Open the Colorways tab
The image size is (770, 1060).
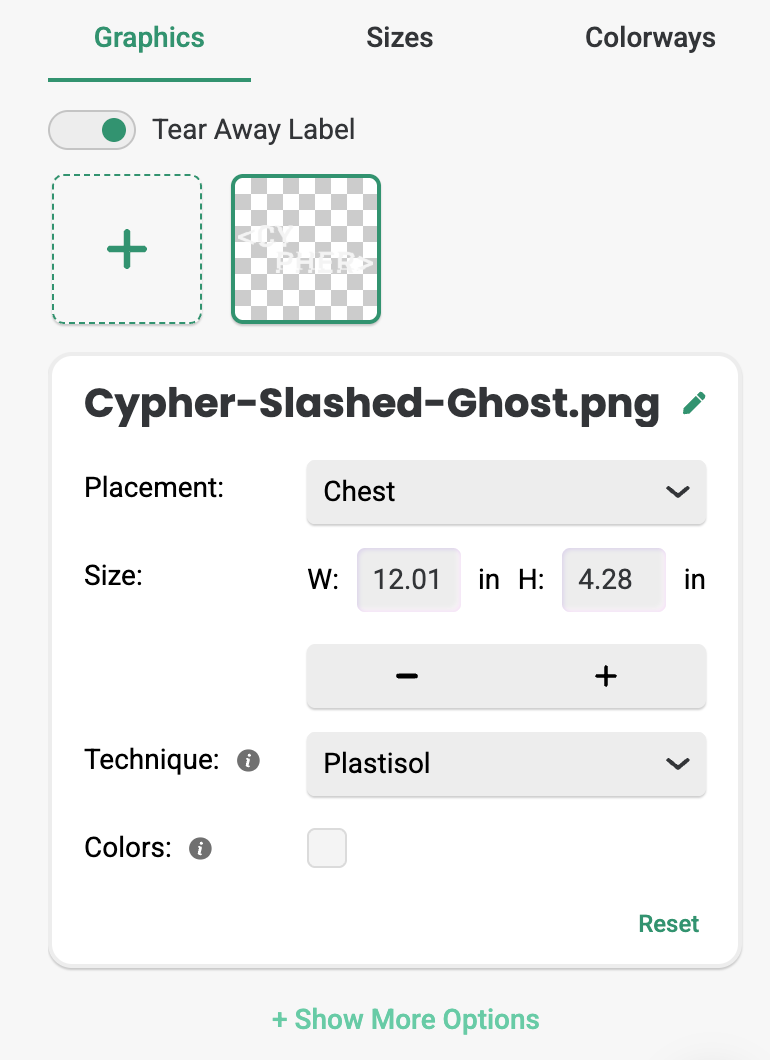tap(650, 38)
